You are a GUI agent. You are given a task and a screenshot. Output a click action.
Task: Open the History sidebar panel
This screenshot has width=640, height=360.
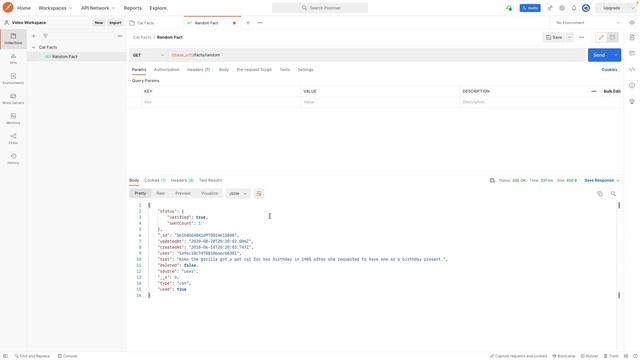pyautogui.click(x=13, y=159)
